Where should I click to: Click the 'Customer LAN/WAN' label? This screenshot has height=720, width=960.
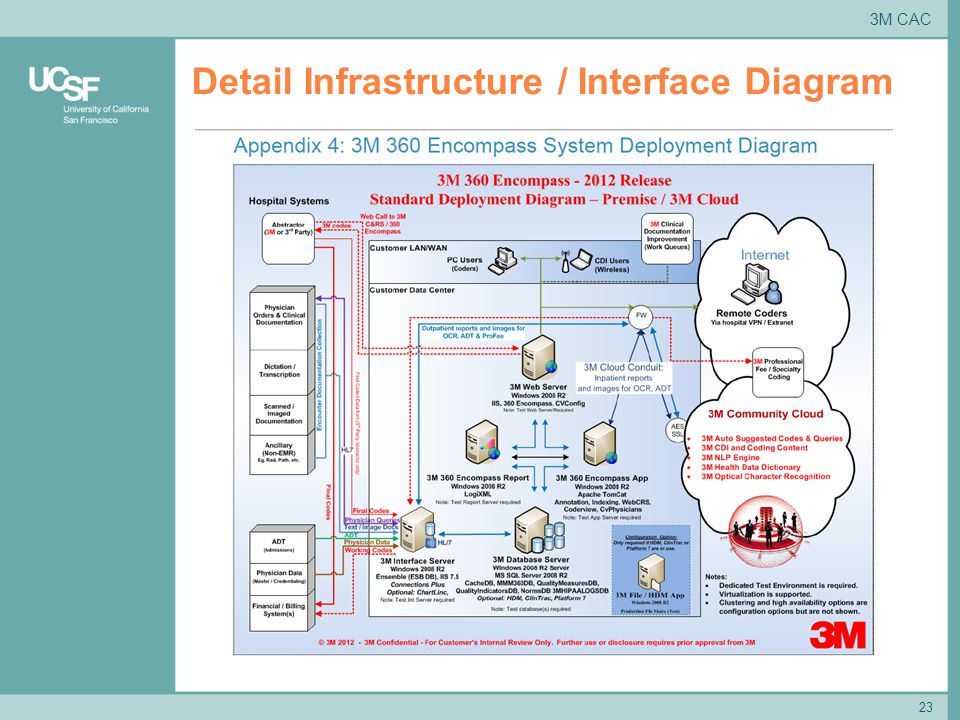click(x=408, y=248)
